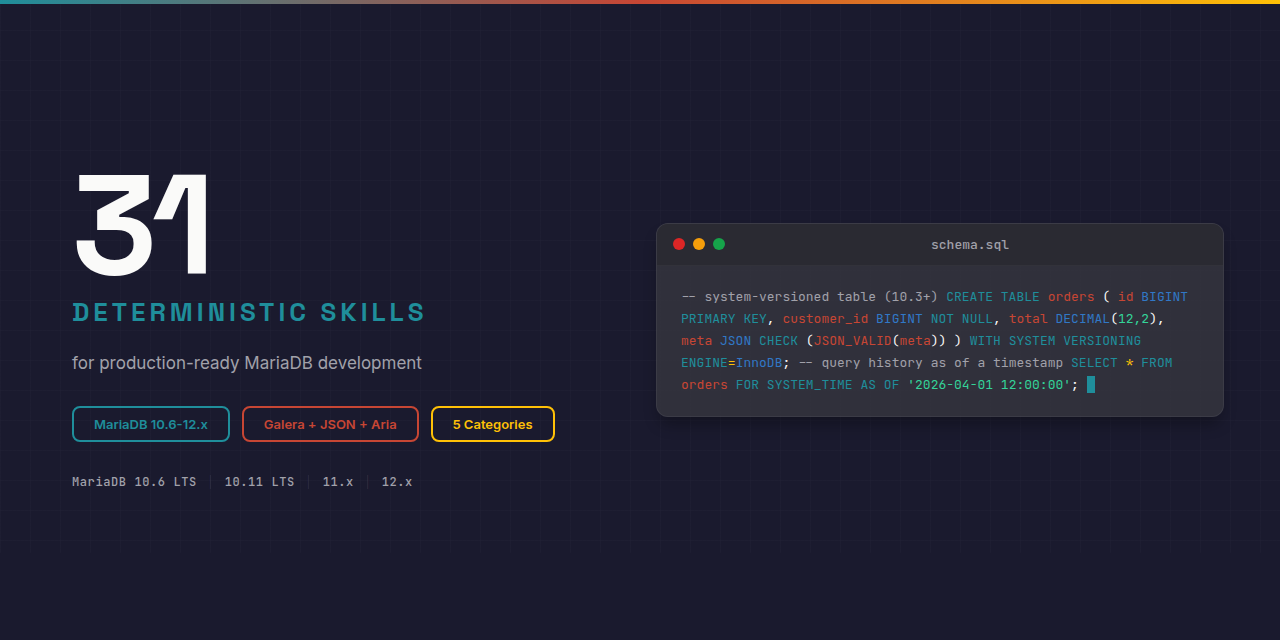Click the teal text cursor block

pos(1091,385)
